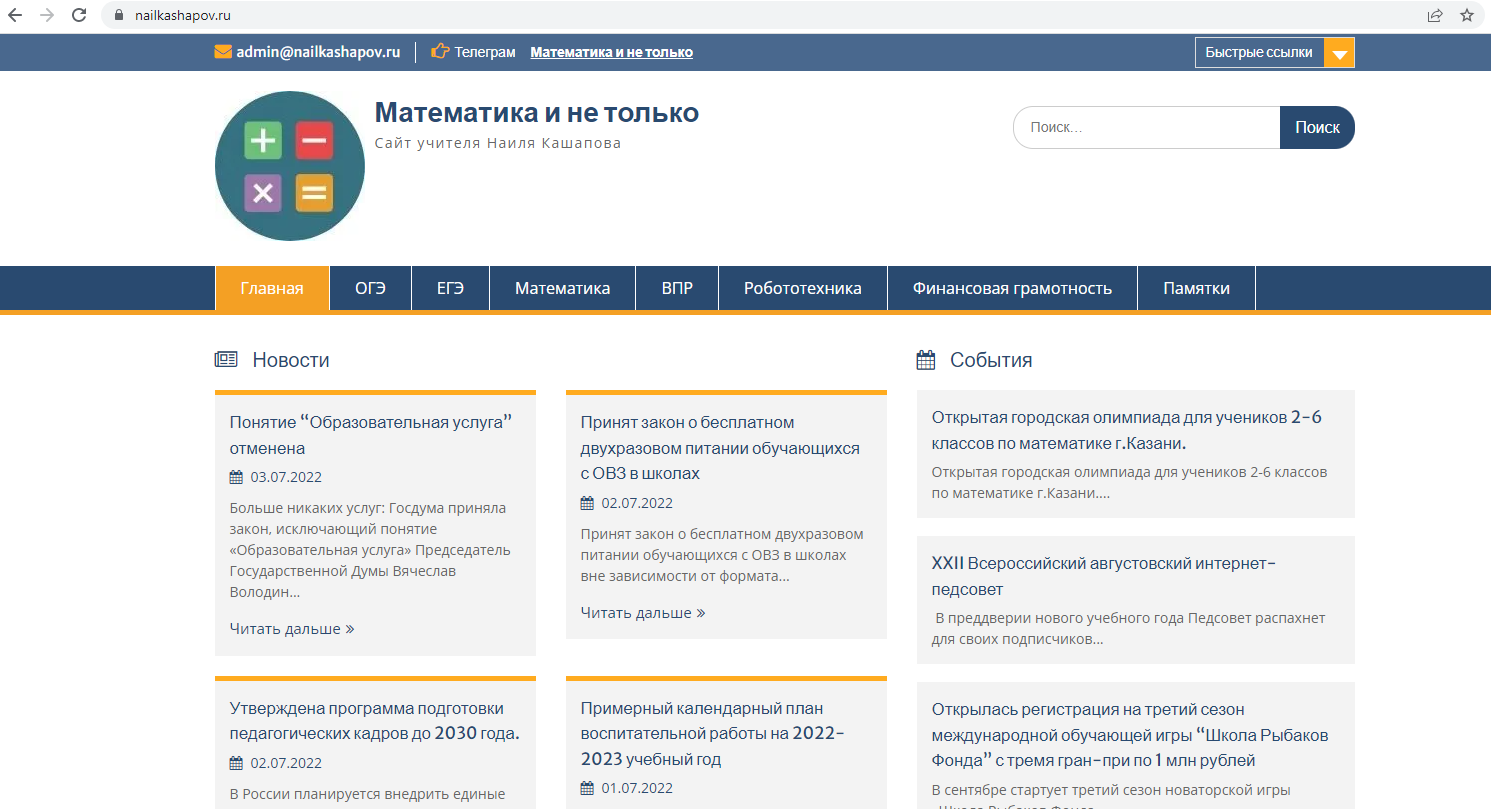Click the envelope email icon
This screenshot has height=809, width=1491.
pyautogui.click(x=223, y=52)
